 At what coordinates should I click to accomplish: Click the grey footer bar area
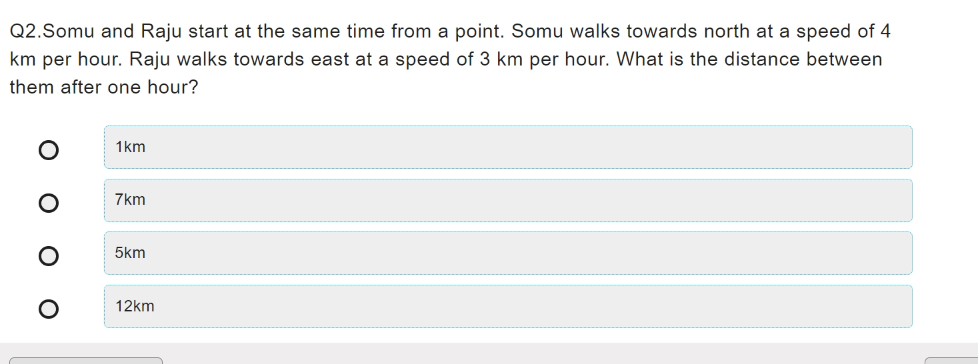(489, 353)
